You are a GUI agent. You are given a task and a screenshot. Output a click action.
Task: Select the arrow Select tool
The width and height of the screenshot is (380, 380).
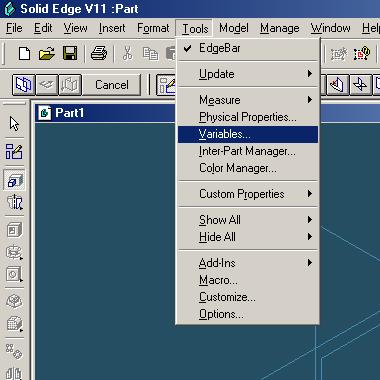click(x=14, y=124)
